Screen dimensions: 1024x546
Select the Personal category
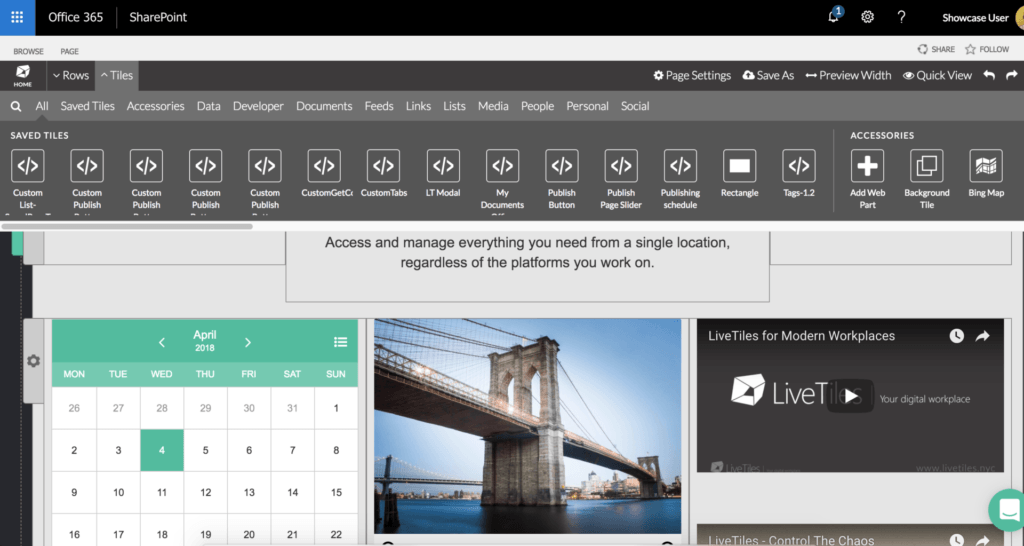tap(587, 106)
